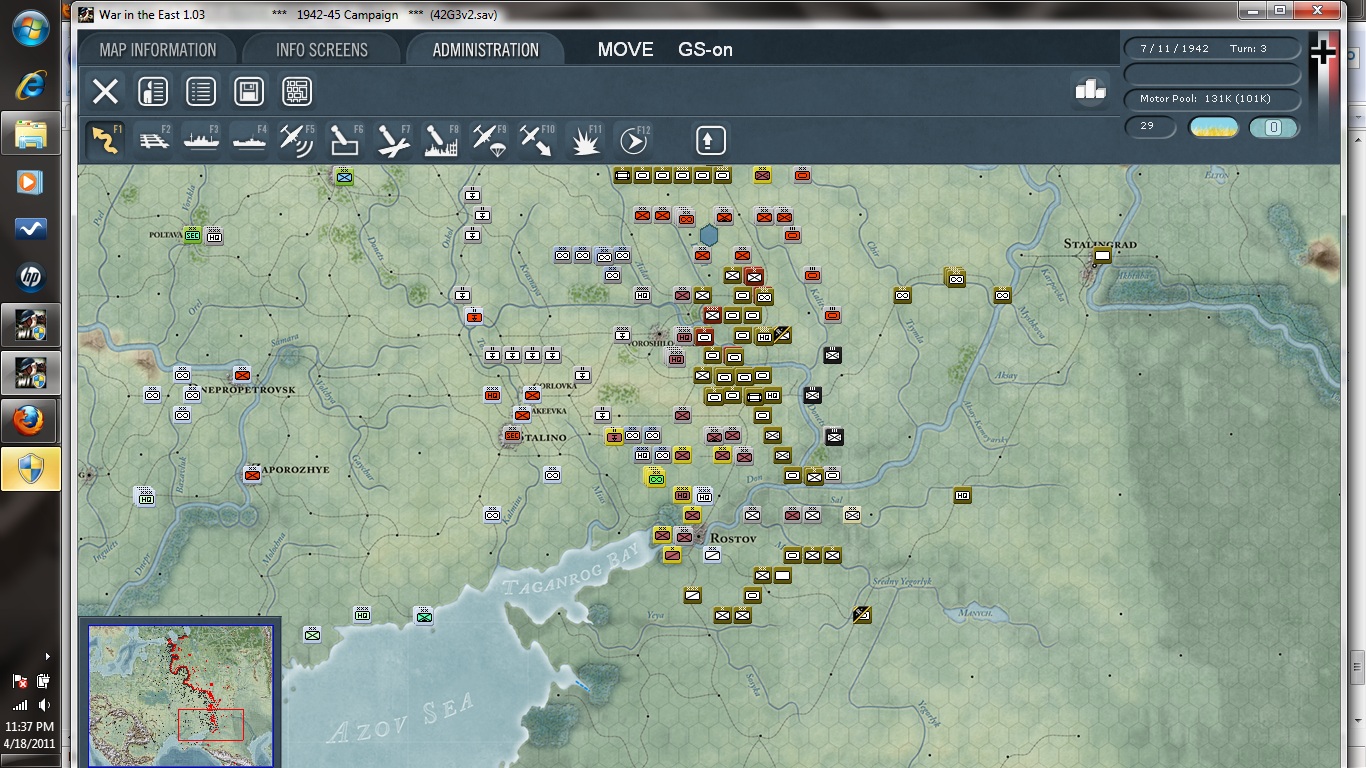Select the Administration tab
1366x768 pixels.
[x=486, y=50]
